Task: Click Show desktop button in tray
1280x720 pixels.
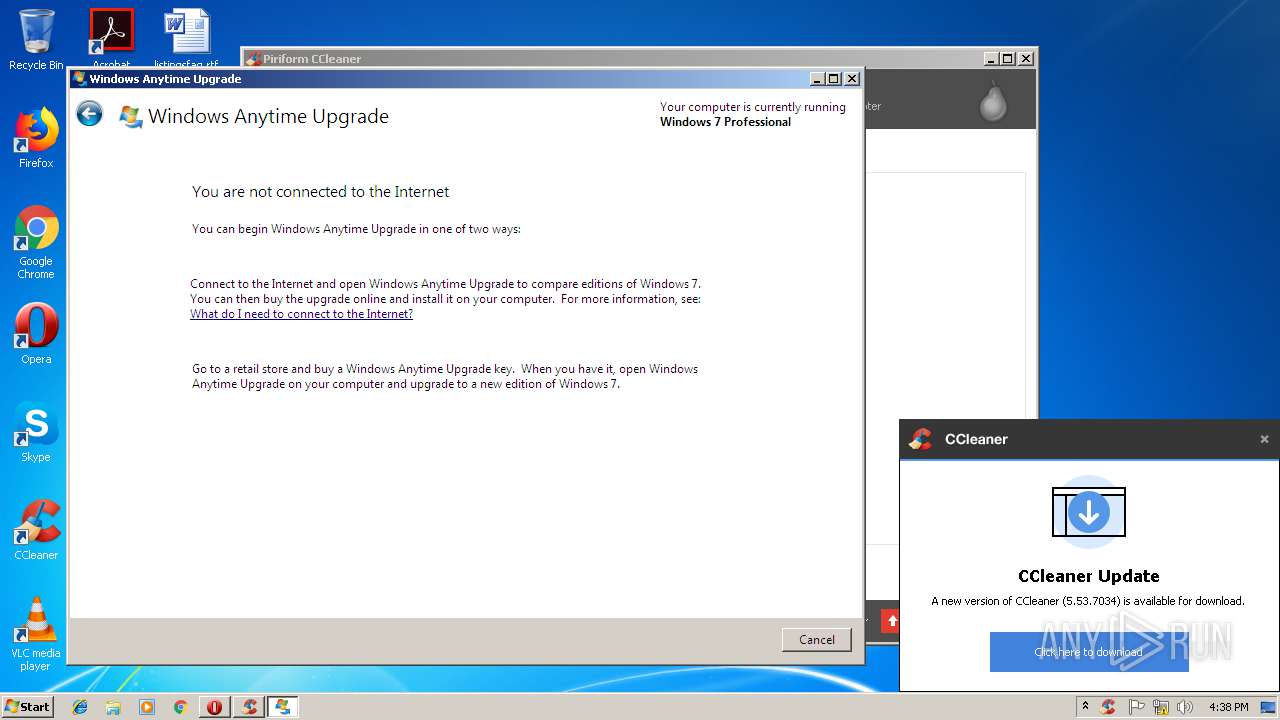Action: (x=1269, y=707)
